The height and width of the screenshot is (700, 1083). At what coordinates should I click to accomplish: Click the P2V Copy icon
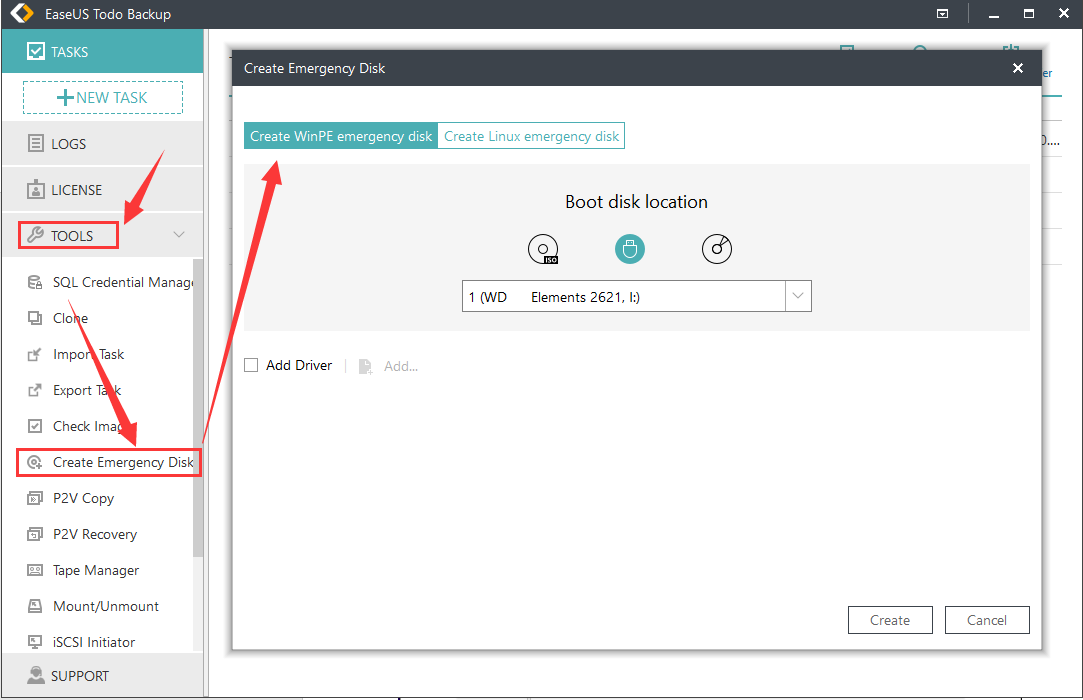point(35,498)
